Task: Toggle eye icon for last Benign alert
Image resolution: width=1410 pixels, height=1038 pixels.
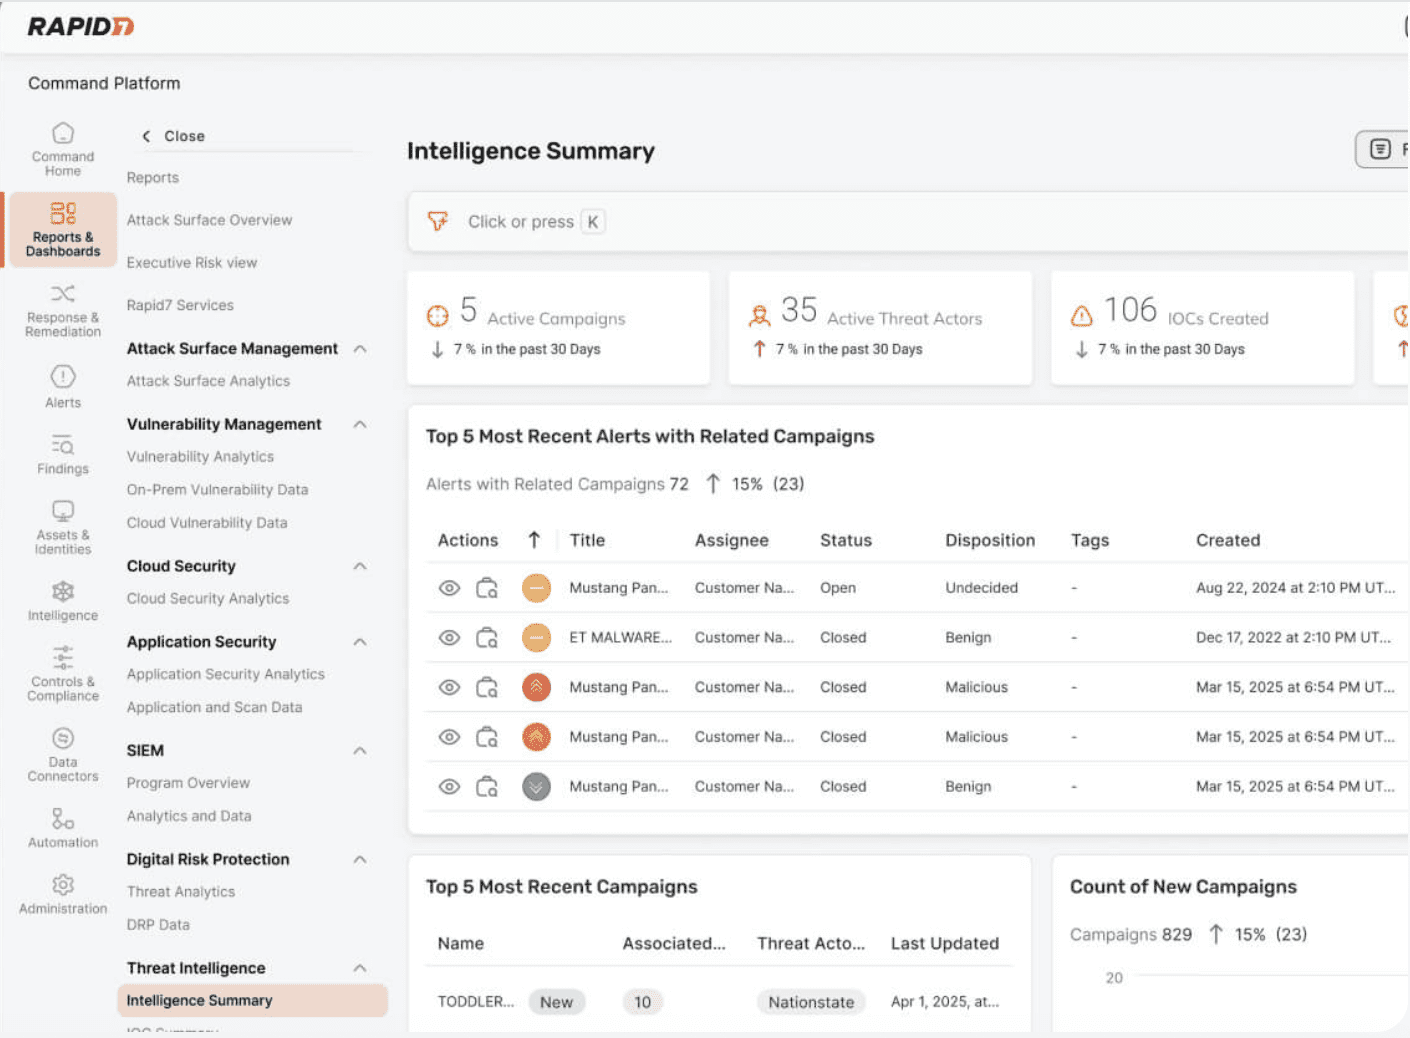Action: tap(450, 786)
